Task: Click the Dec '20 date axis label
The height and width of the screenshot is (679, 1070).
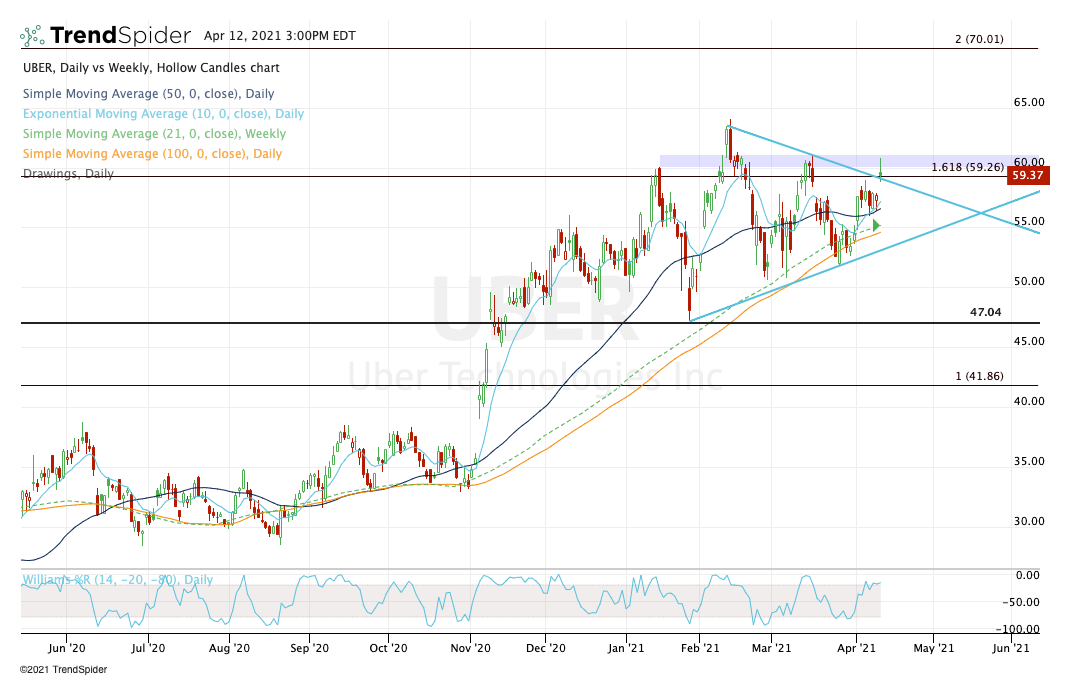Action: click(x=546, y=648)
